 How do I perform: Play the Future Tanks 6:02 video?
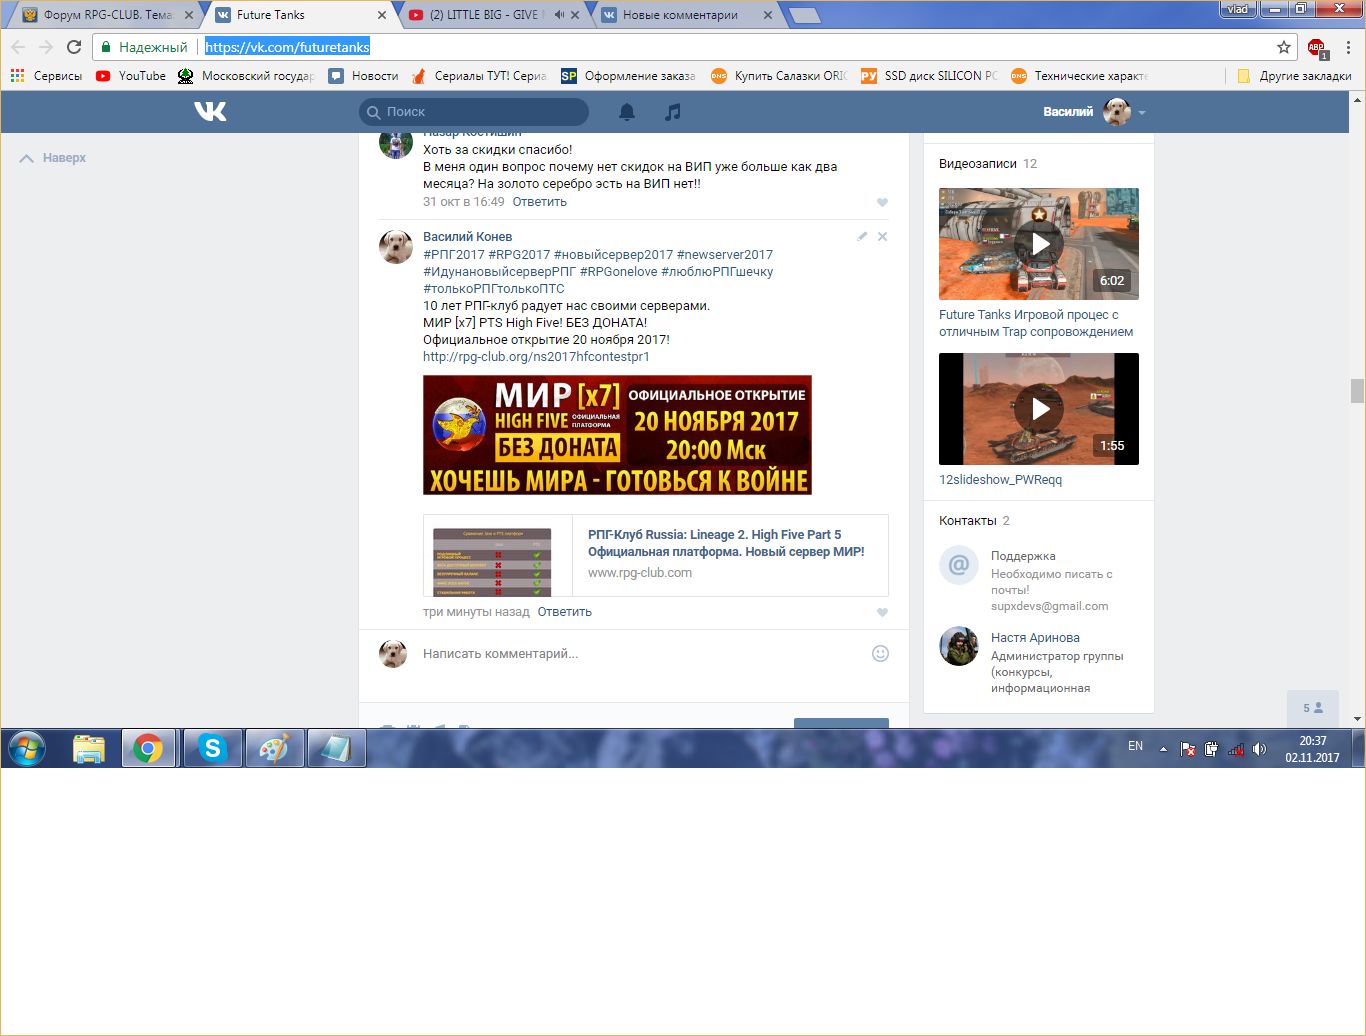click(x=1039, y=244)
